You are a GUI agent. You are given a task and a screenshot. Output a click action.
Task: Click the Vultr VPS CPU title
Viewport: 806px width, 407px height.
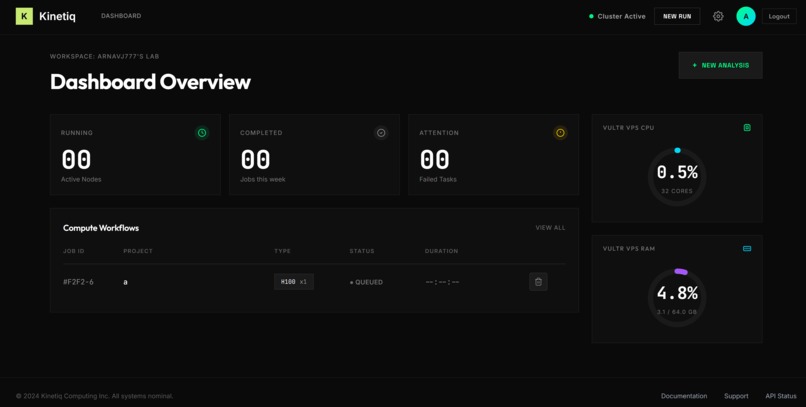coord(628,127)
